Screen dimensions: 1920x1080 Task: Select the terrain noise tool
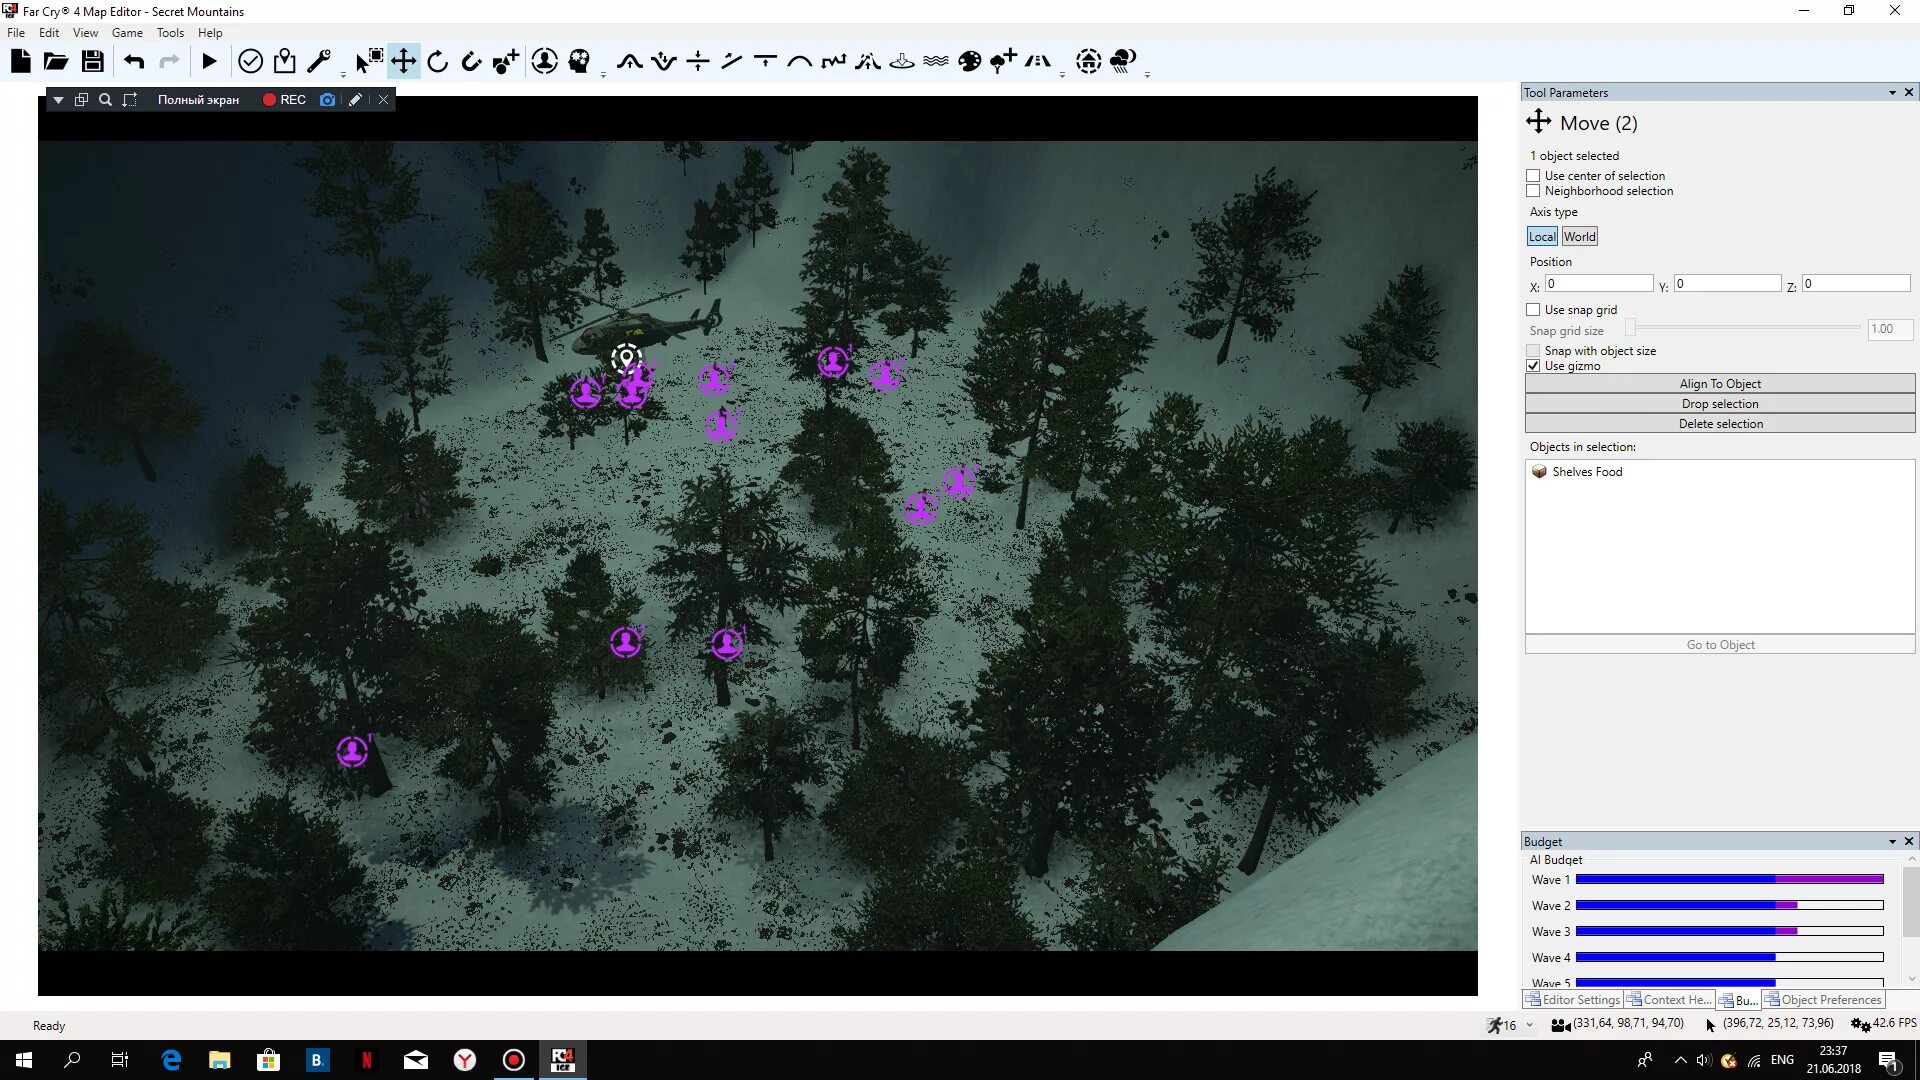[833, 62]
